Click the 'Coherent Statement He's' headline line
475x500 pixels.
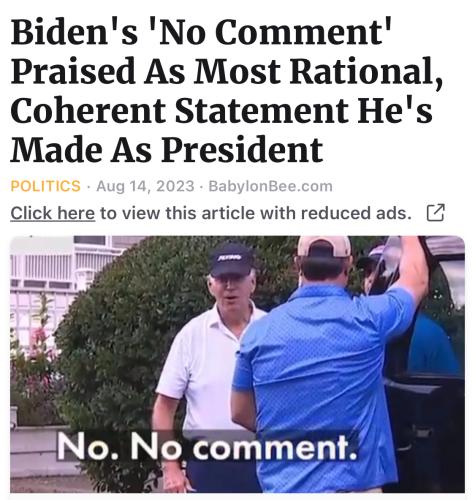click(221, 111)
